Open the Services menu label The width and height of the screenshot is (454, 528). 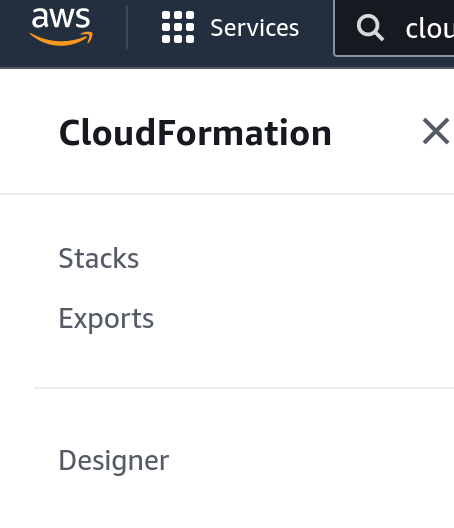(254, 28)
